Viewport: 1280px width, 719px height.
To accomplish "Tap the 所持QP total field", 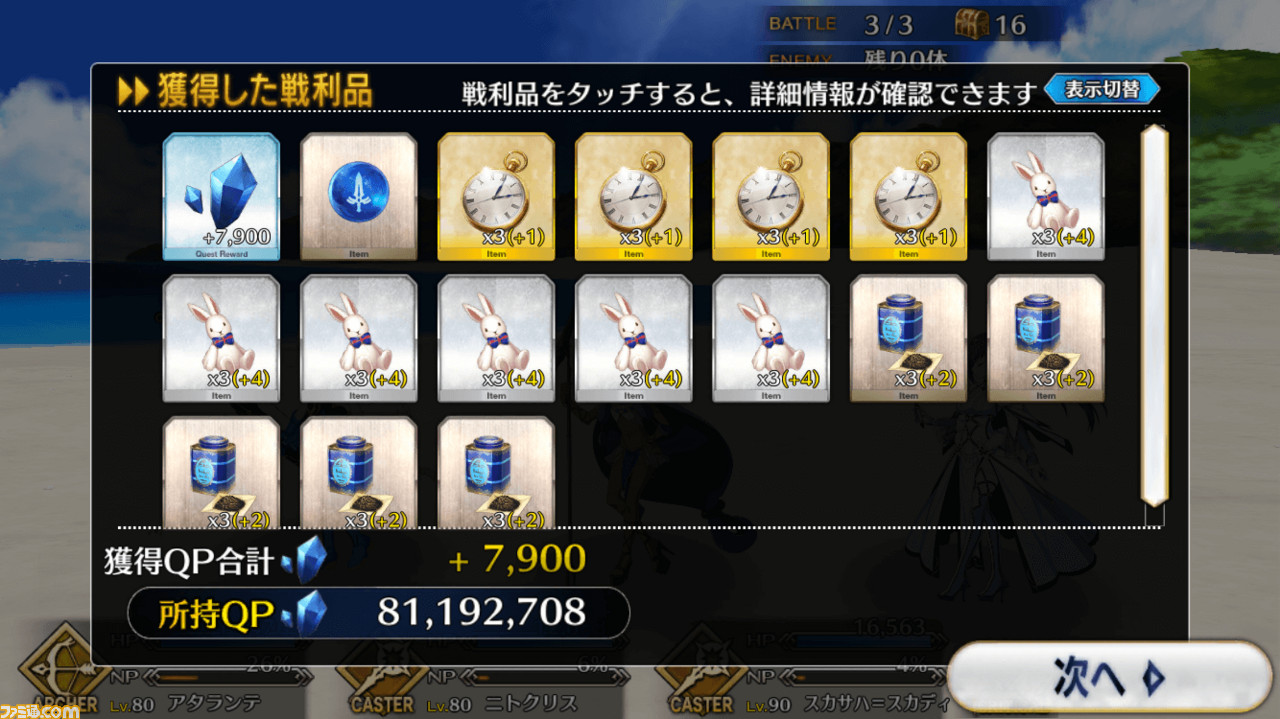I will pos(379,613).
